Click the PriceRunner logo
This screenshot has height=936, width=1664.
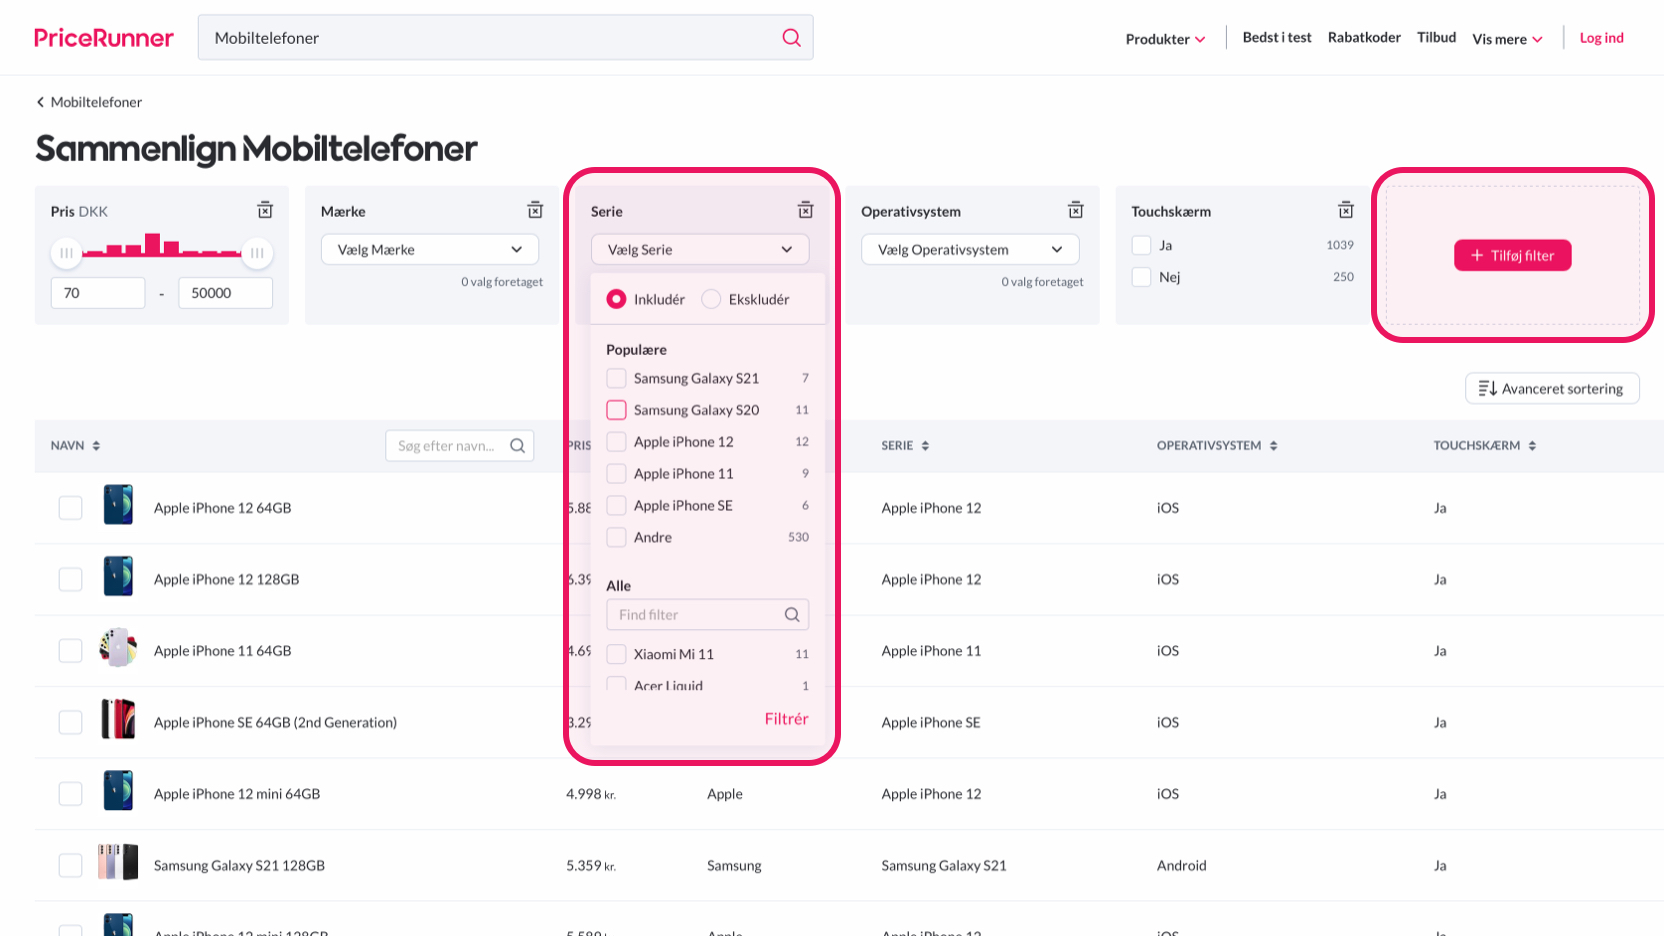[104, 38]
